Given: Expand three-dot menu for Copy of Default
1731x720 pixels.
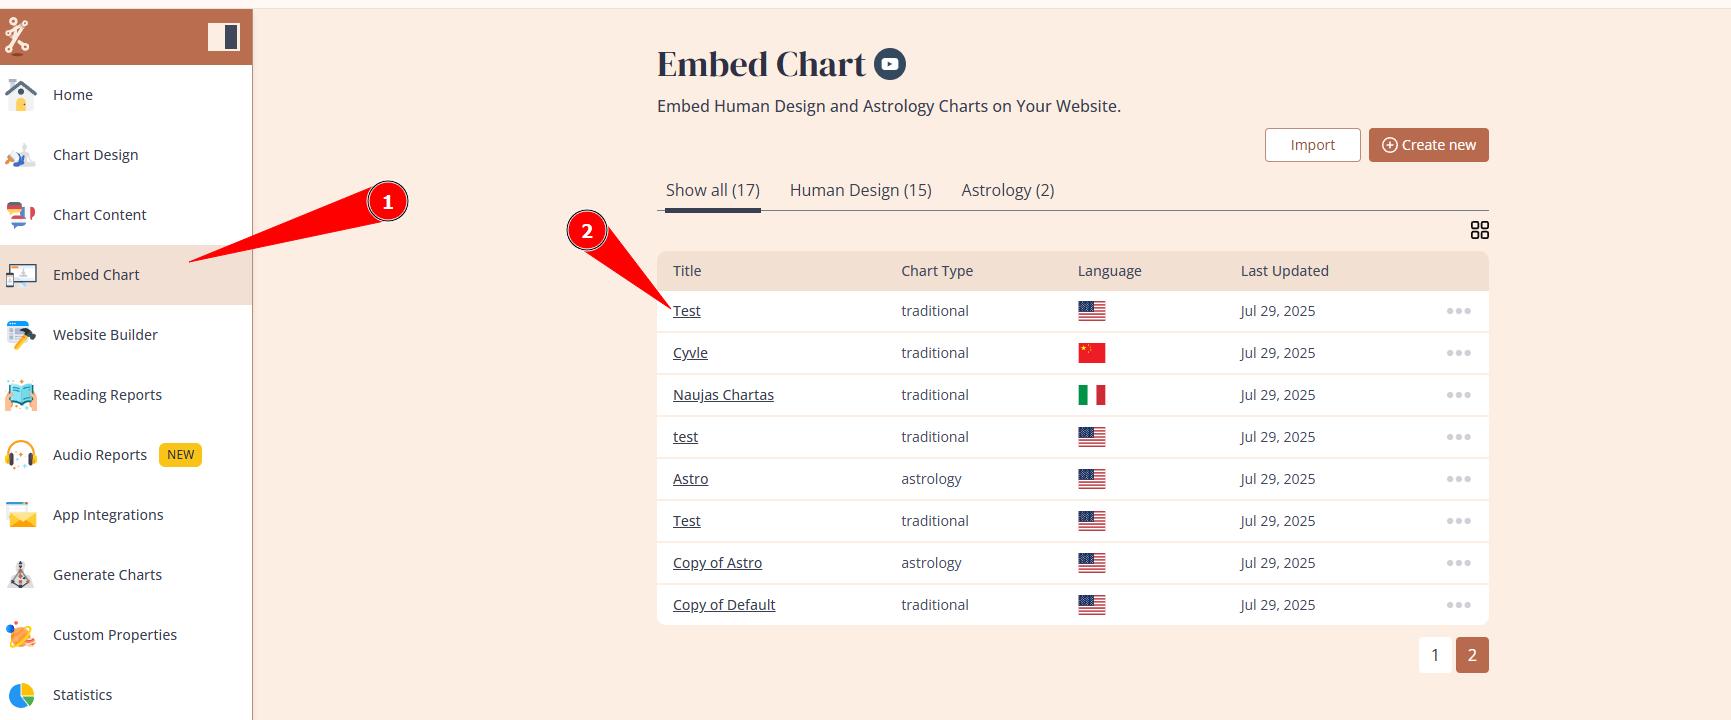Looking at the screenshot, I should (x=1458, y=605).
